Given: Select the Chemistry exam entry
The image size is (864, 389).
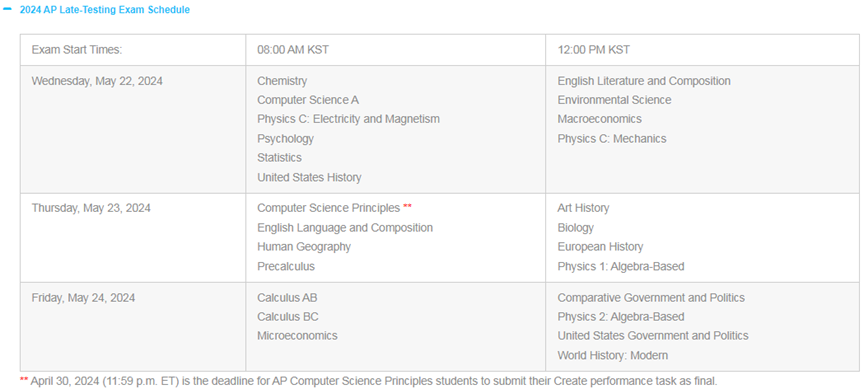Looking at the screenshot, I should (x=282, y=81).
